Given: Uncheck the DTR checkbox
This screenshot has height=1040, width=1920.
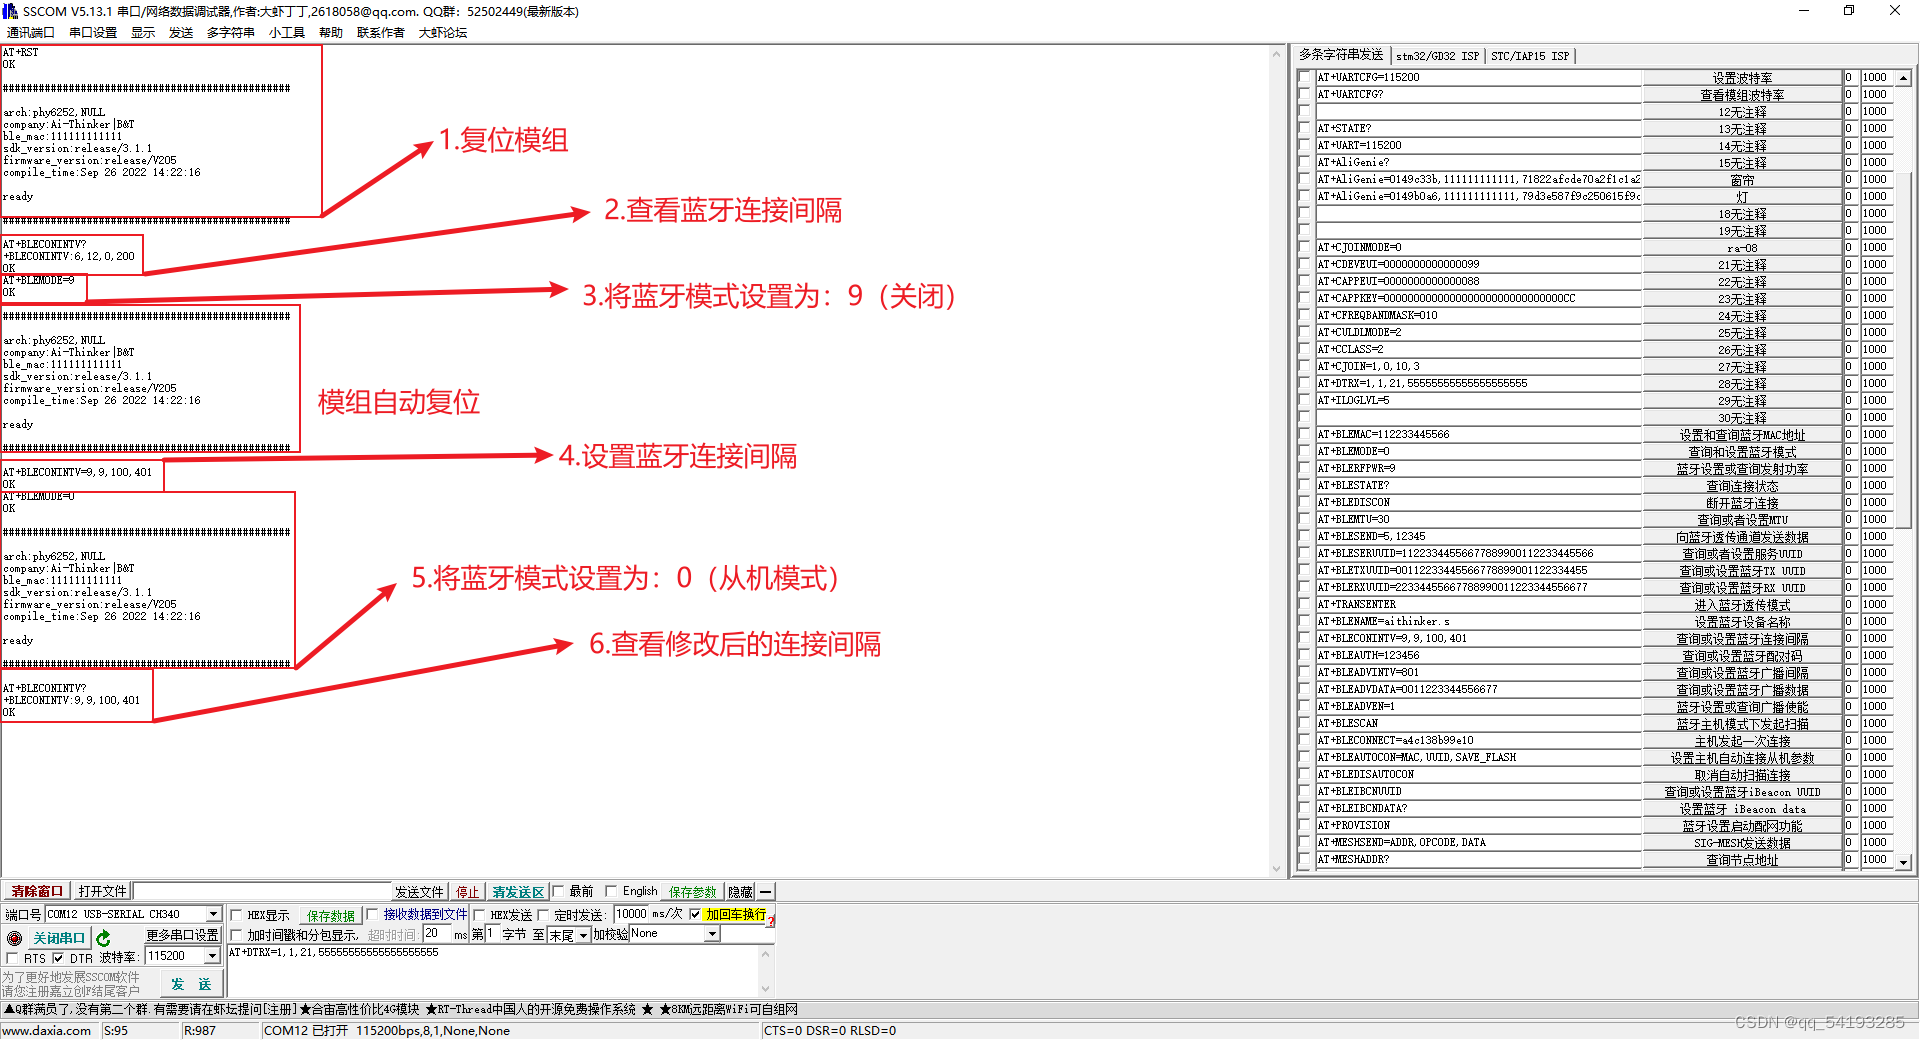Looking at the screenshot, I should coord(58,958).
